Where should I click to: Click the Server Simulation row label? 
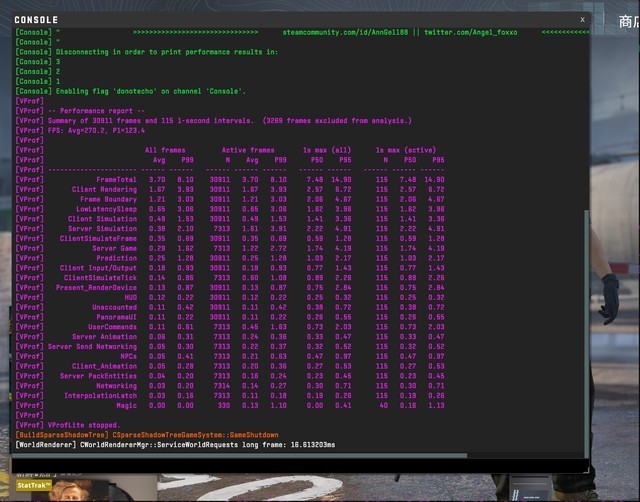[x=102, y=228]
